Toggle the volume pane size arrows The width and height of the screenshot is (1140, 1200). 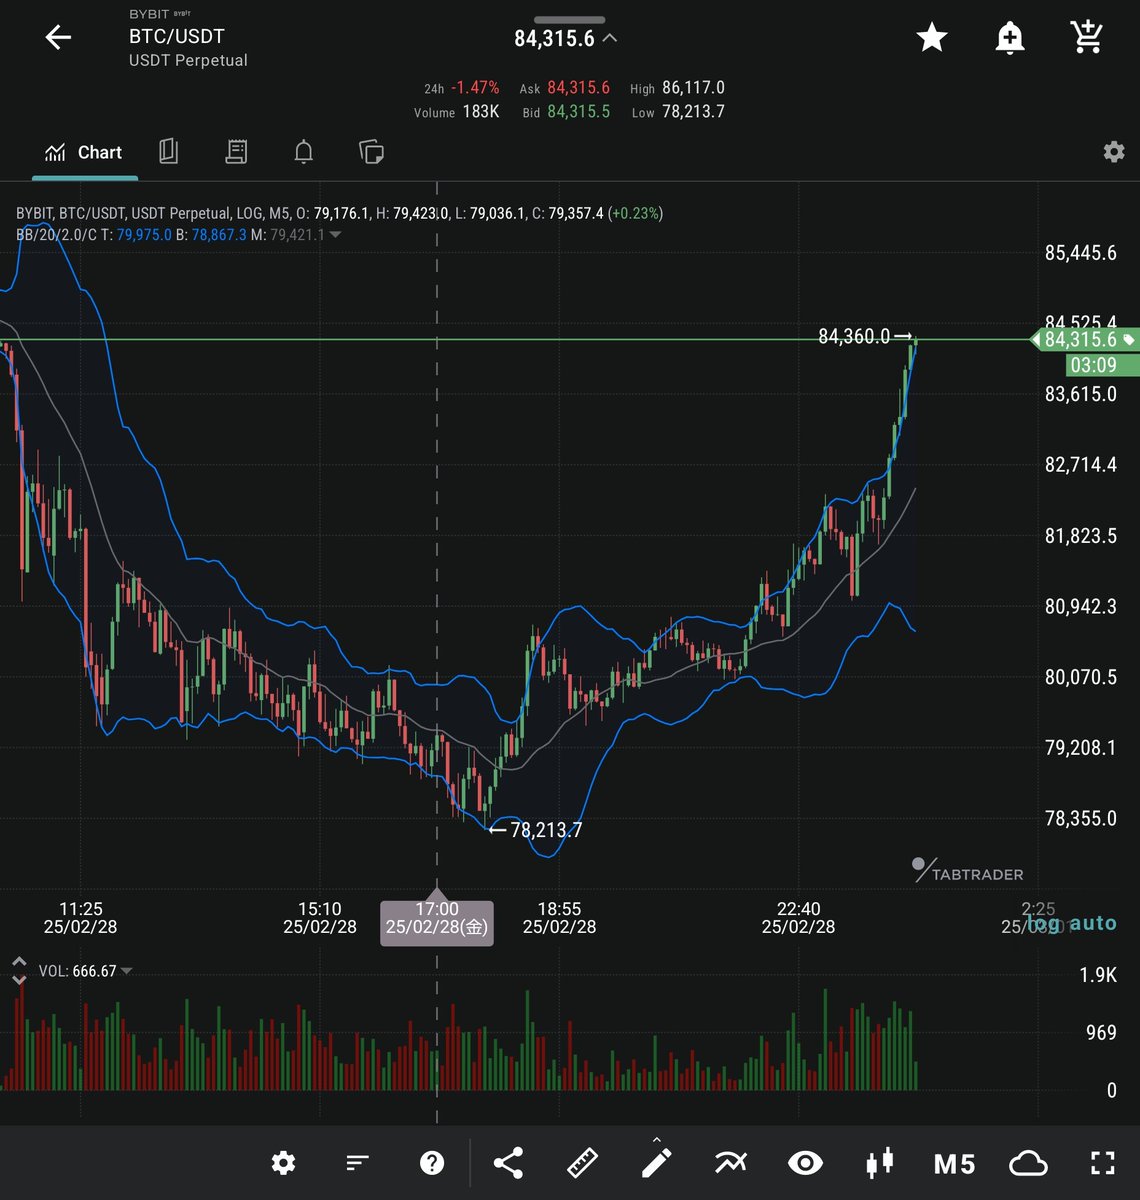tap(19, 970)
